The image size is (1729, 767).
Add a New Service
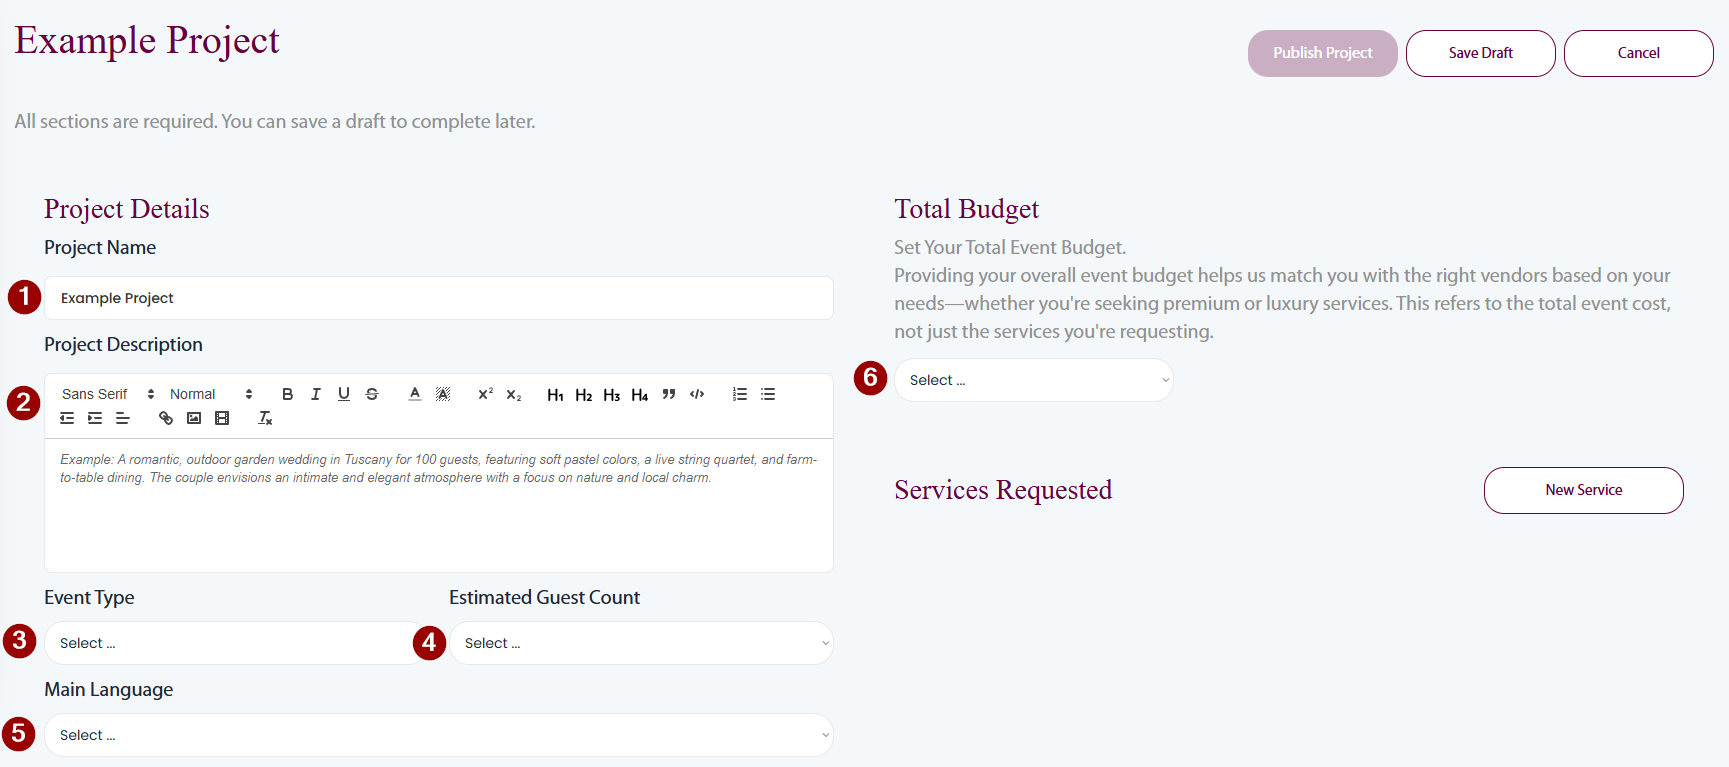tap(1583, 490)
